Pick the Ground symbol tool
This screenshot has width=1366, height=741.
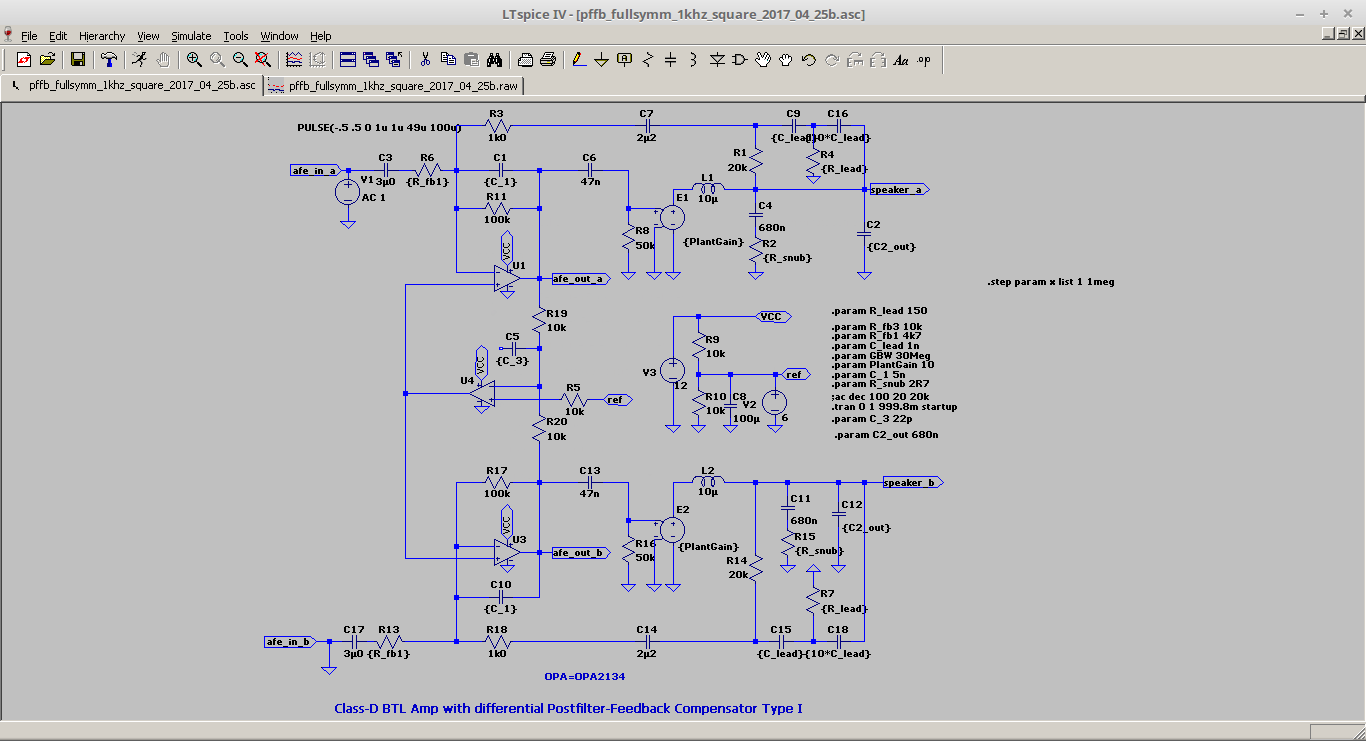(x=601, y=60)
